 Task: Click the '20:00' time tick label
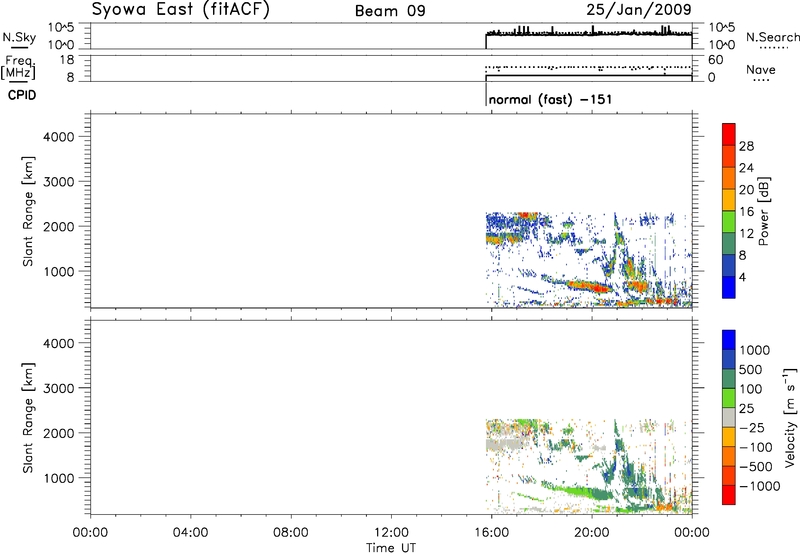point(591,533)
